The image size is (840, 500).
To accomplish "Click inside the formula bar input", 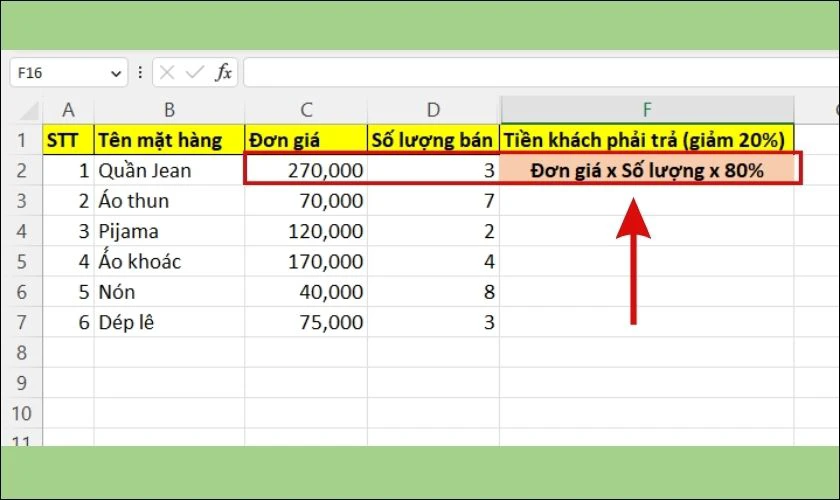I will [541, 72].
